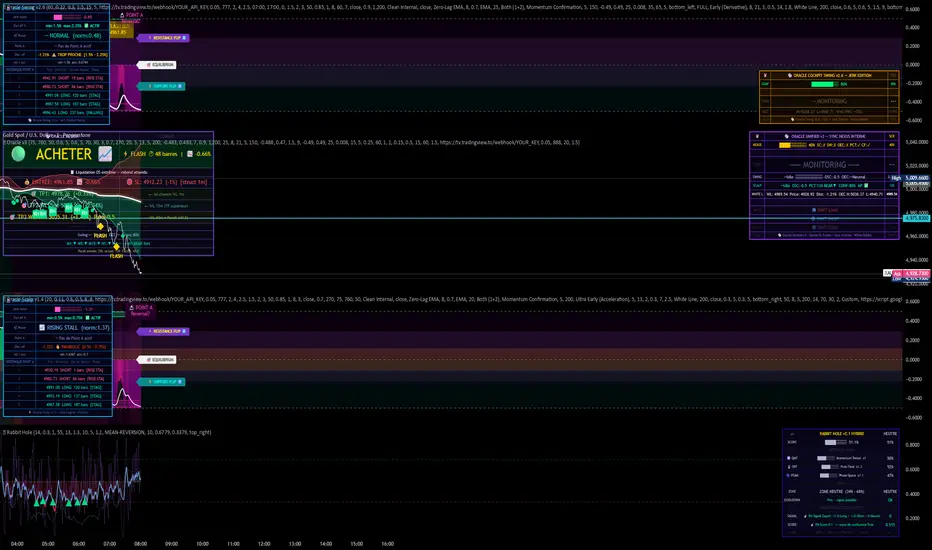Click the FLASH lightning status in the ACHETER banner
This screenshot has height=550, width=932.
coord(134,154)
